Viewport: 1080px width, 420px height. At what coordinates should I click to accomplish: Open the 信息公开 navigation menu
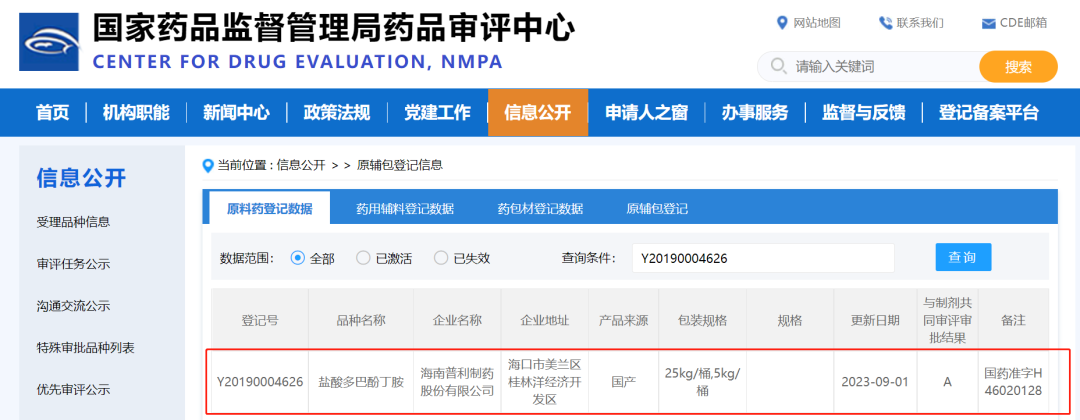pos(537,112)
